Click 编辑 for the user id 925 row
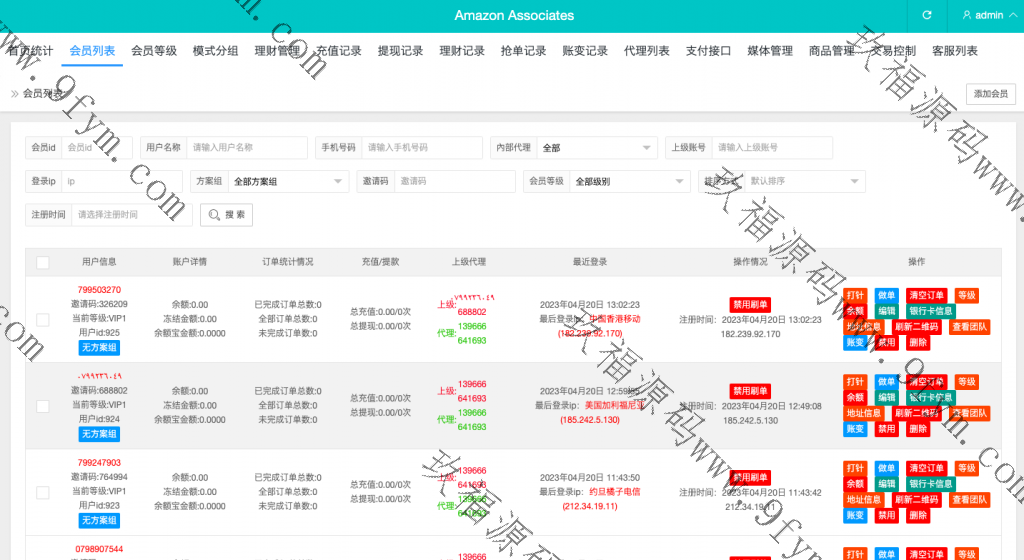 tap(886, 311)
